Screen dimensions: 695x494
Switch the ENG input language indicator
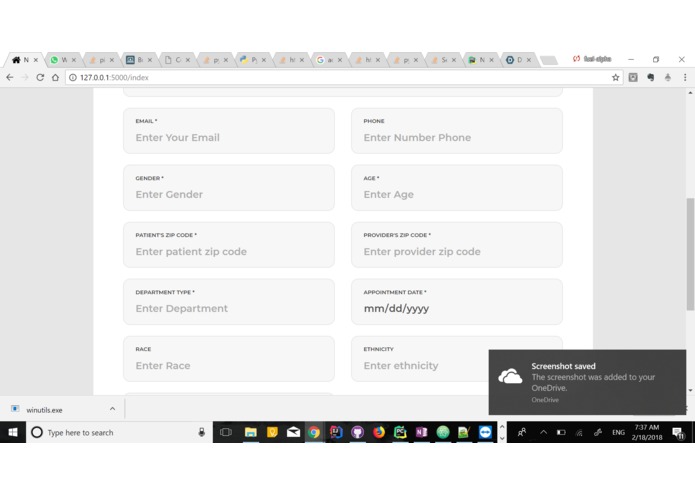[x=618, y=432]
